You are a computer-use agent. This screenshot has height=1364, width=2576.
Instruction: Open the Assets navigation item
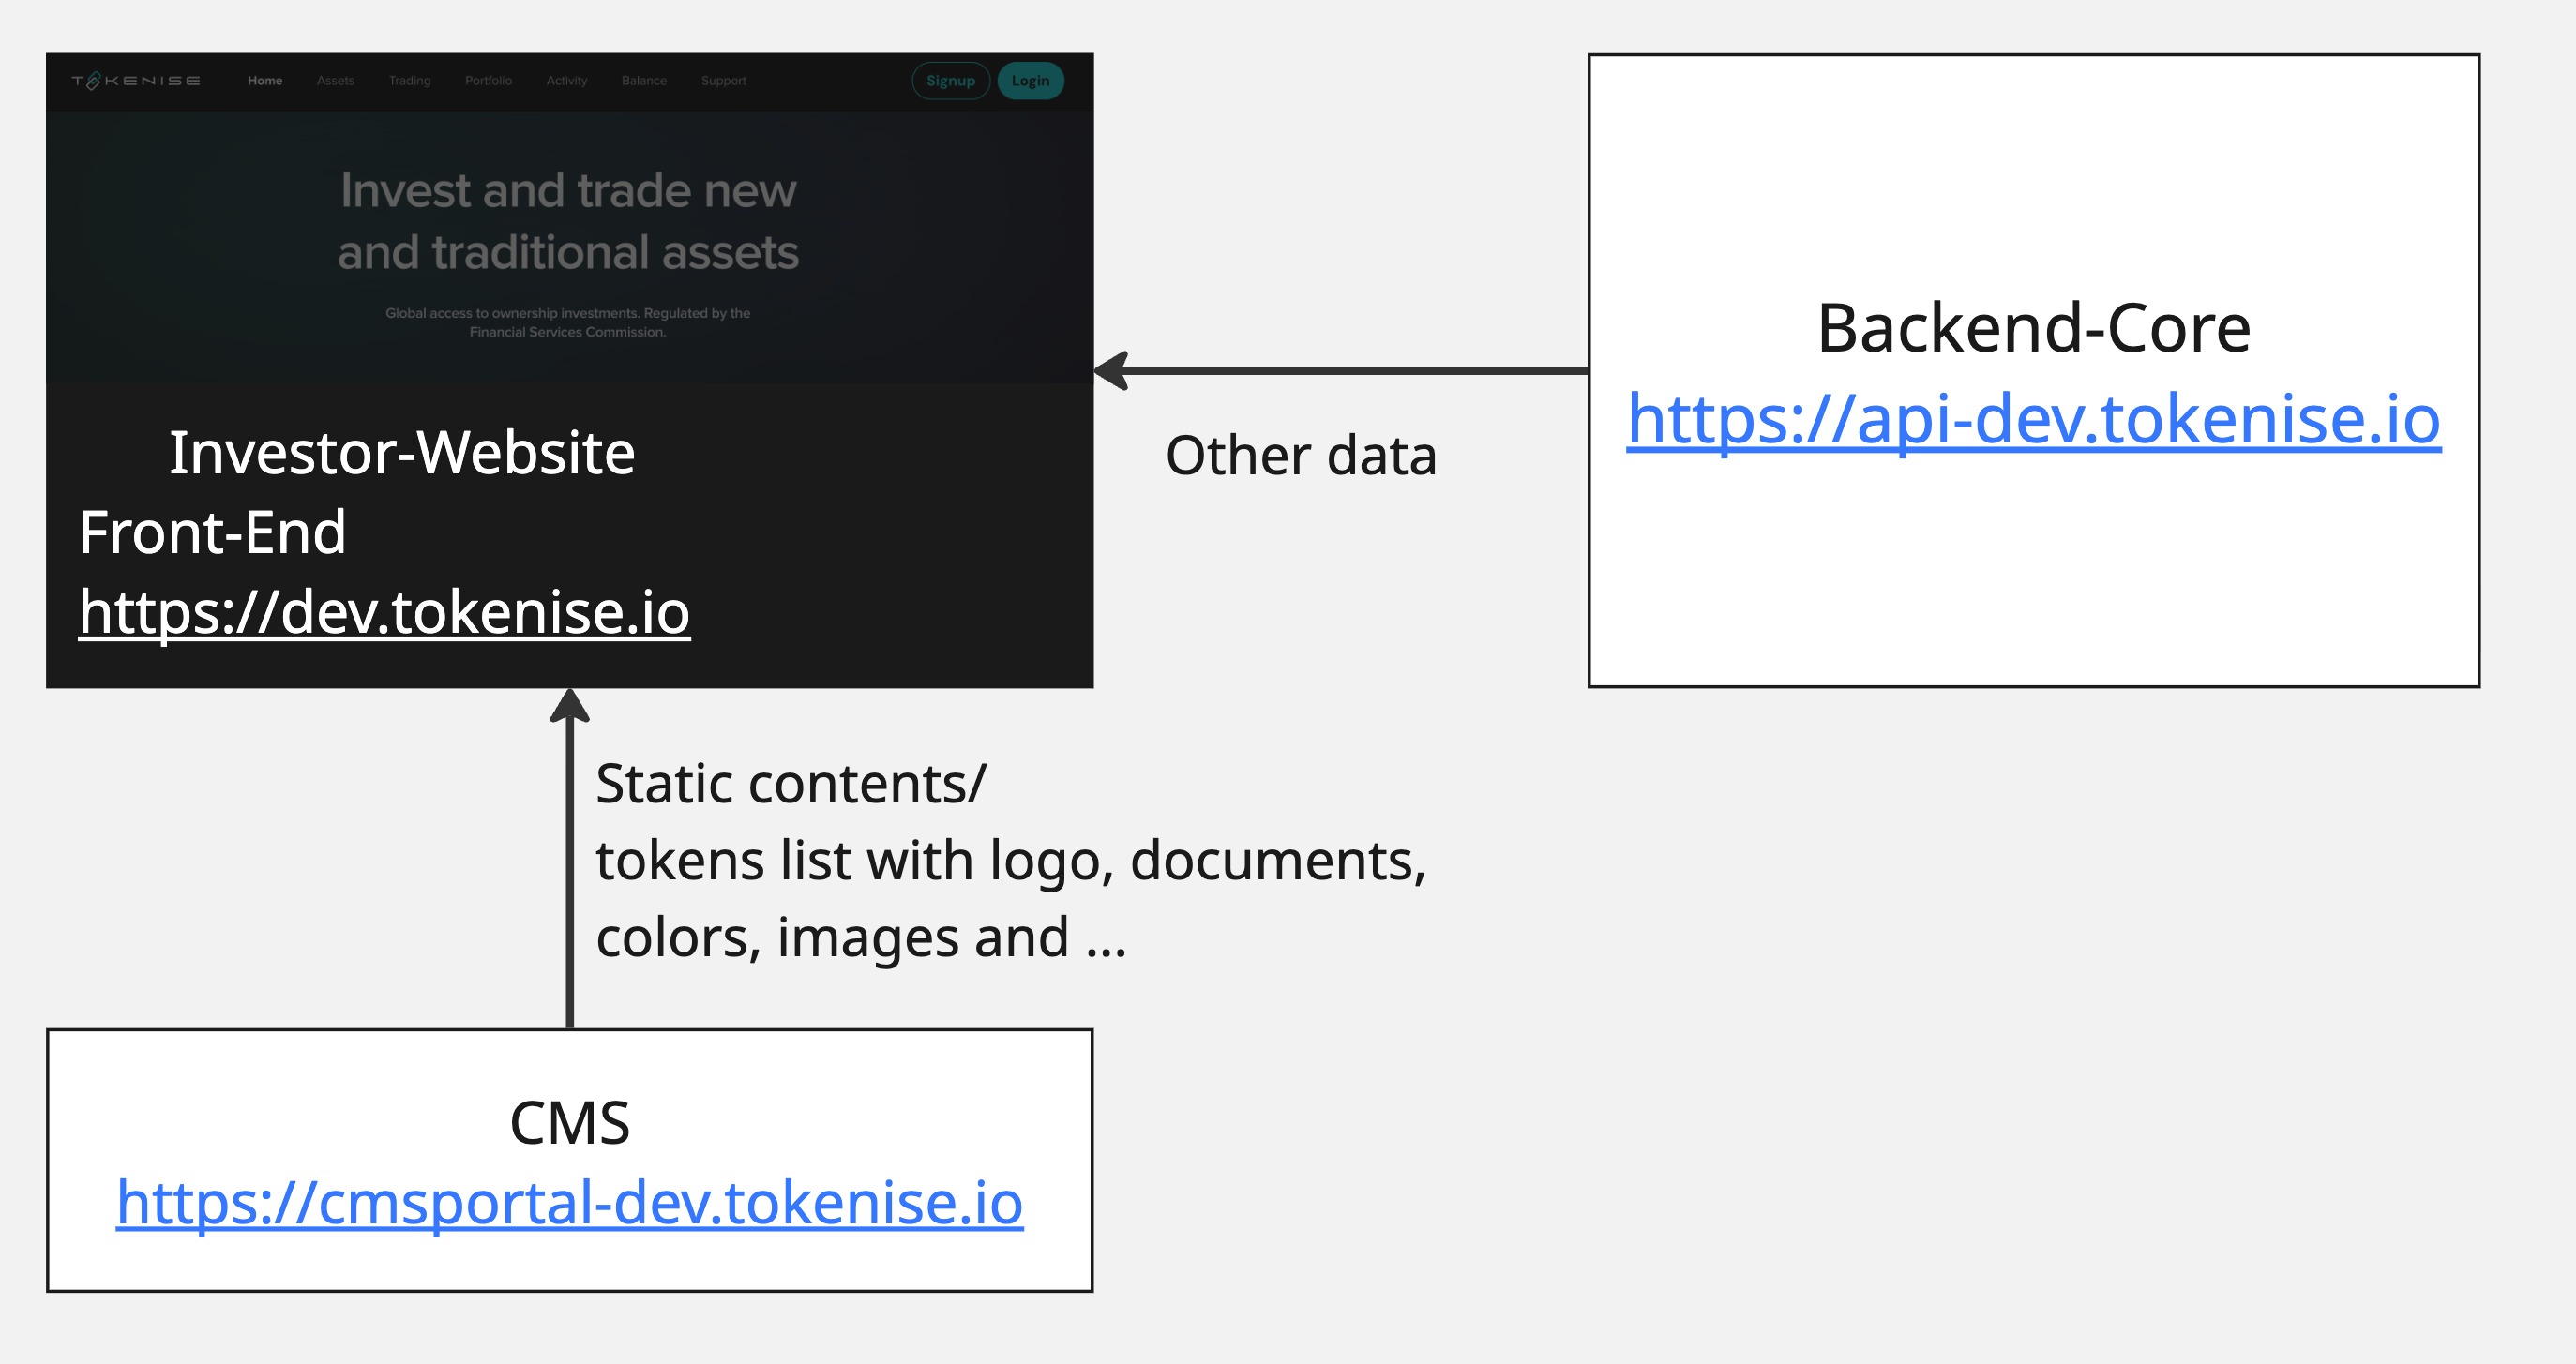[x=334, y=80]
